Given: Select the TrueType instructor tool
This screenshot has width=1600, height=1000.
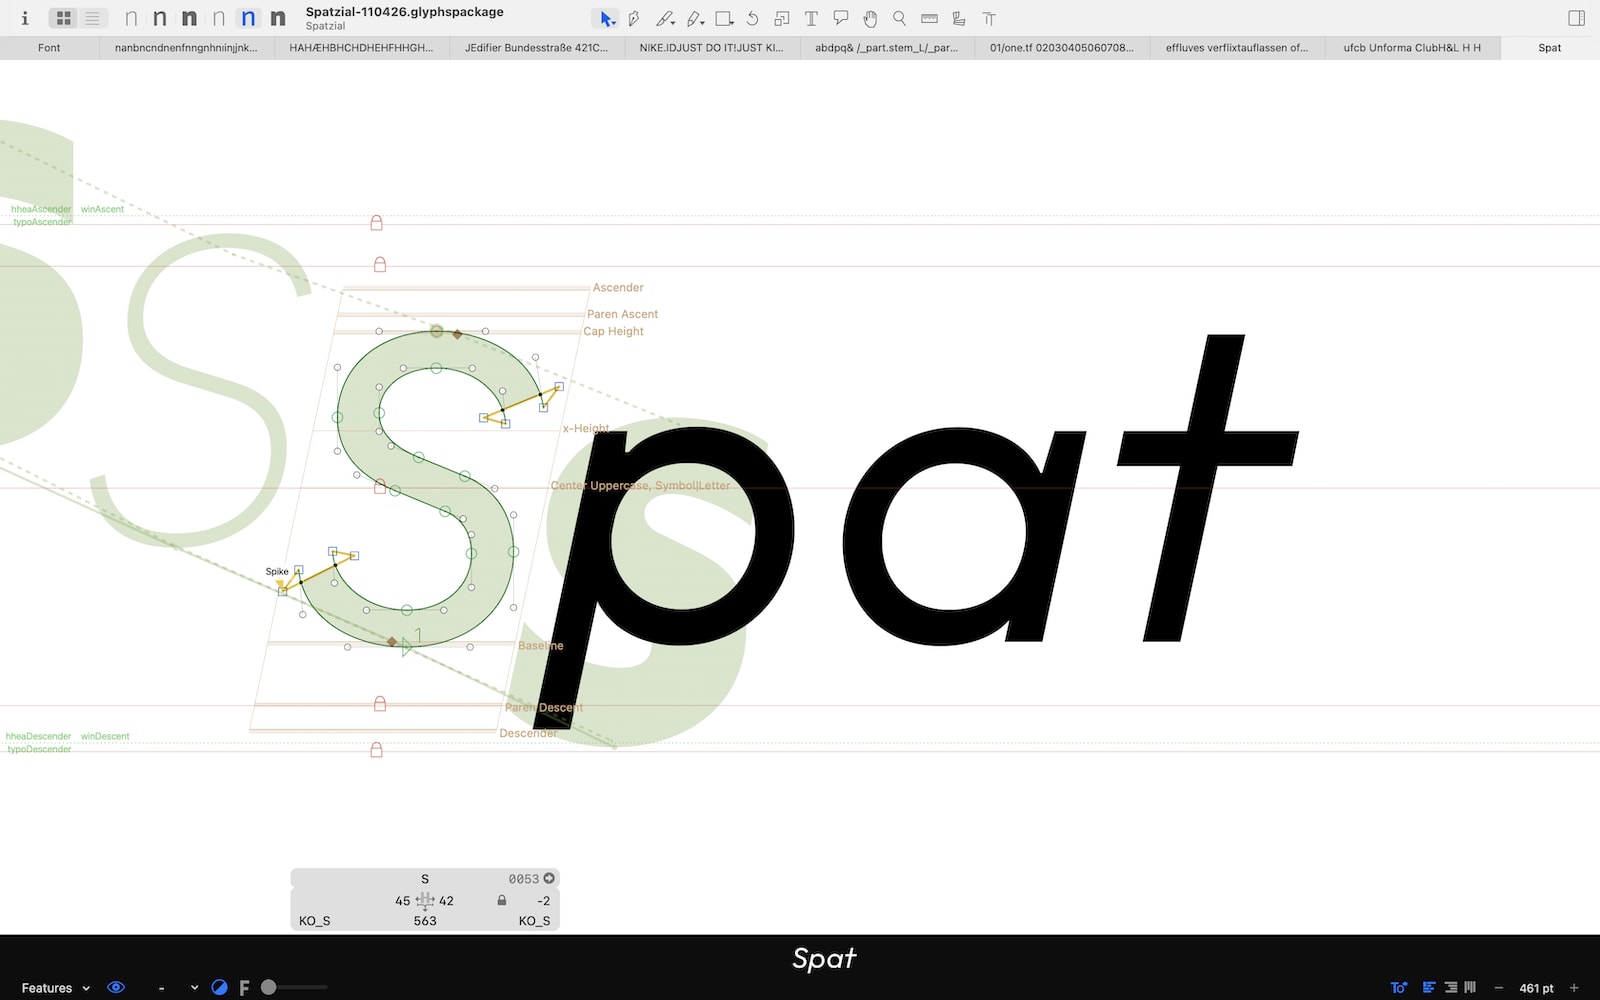Looking at the screenshot, I should (x=959, y=18).
